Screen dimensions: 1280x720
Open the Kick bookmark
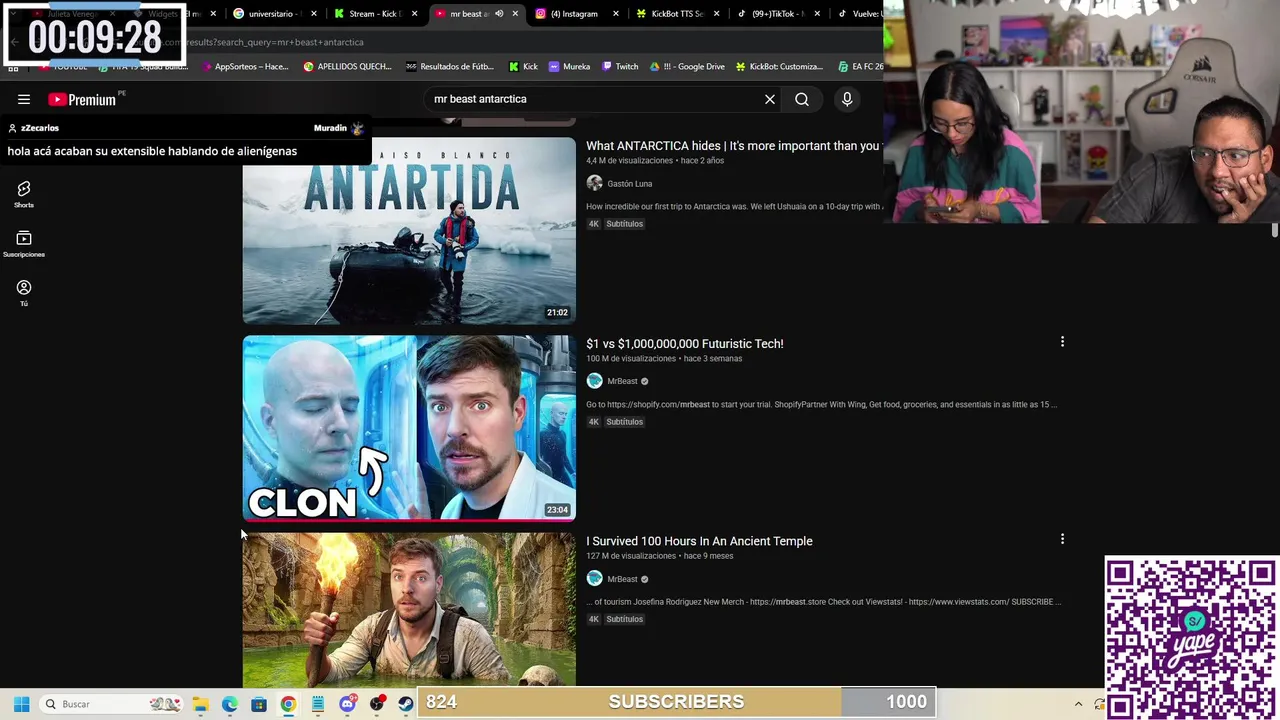pyautogui.click(x=523, y=66)
